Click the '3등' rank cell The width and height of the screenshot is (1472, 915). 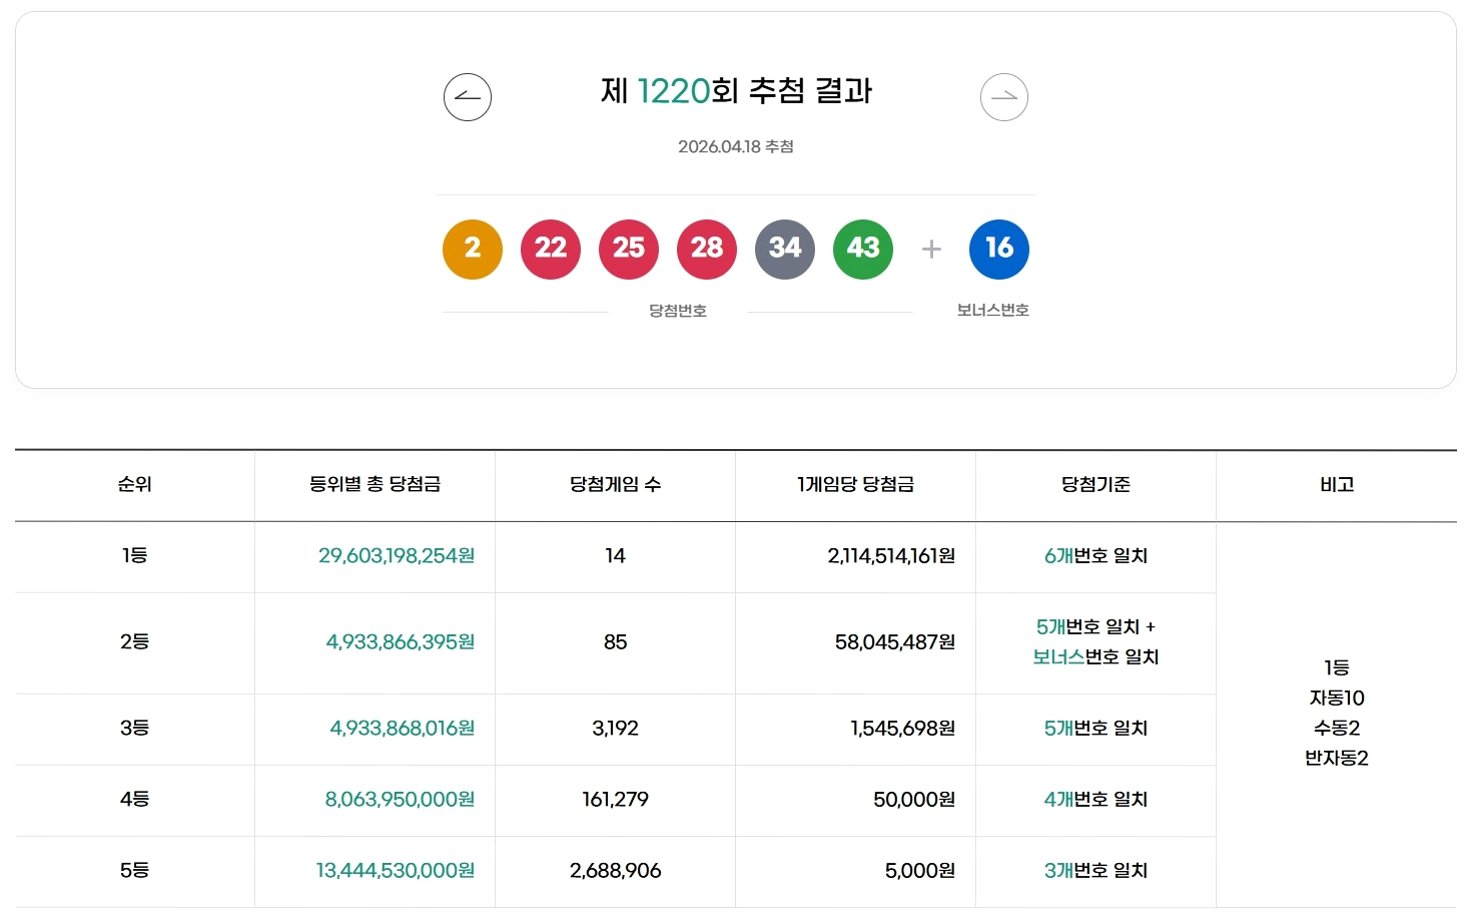pyautogui.click(x=135, y=728)
